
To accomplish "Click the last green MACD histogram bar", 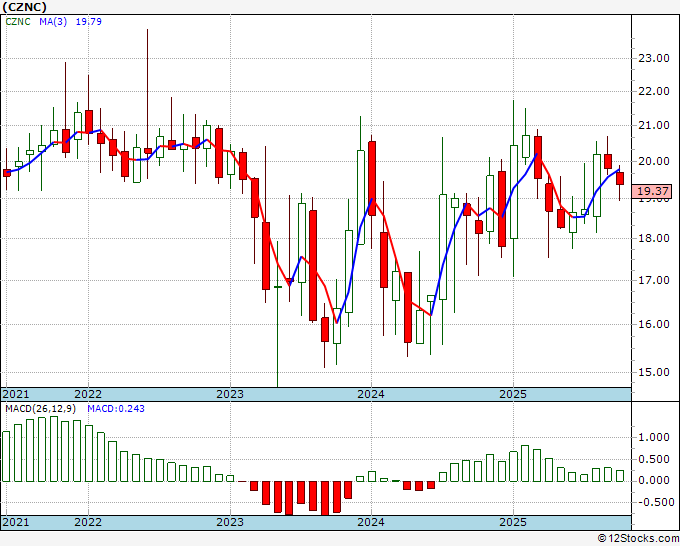I will click(x=620, y=476).
